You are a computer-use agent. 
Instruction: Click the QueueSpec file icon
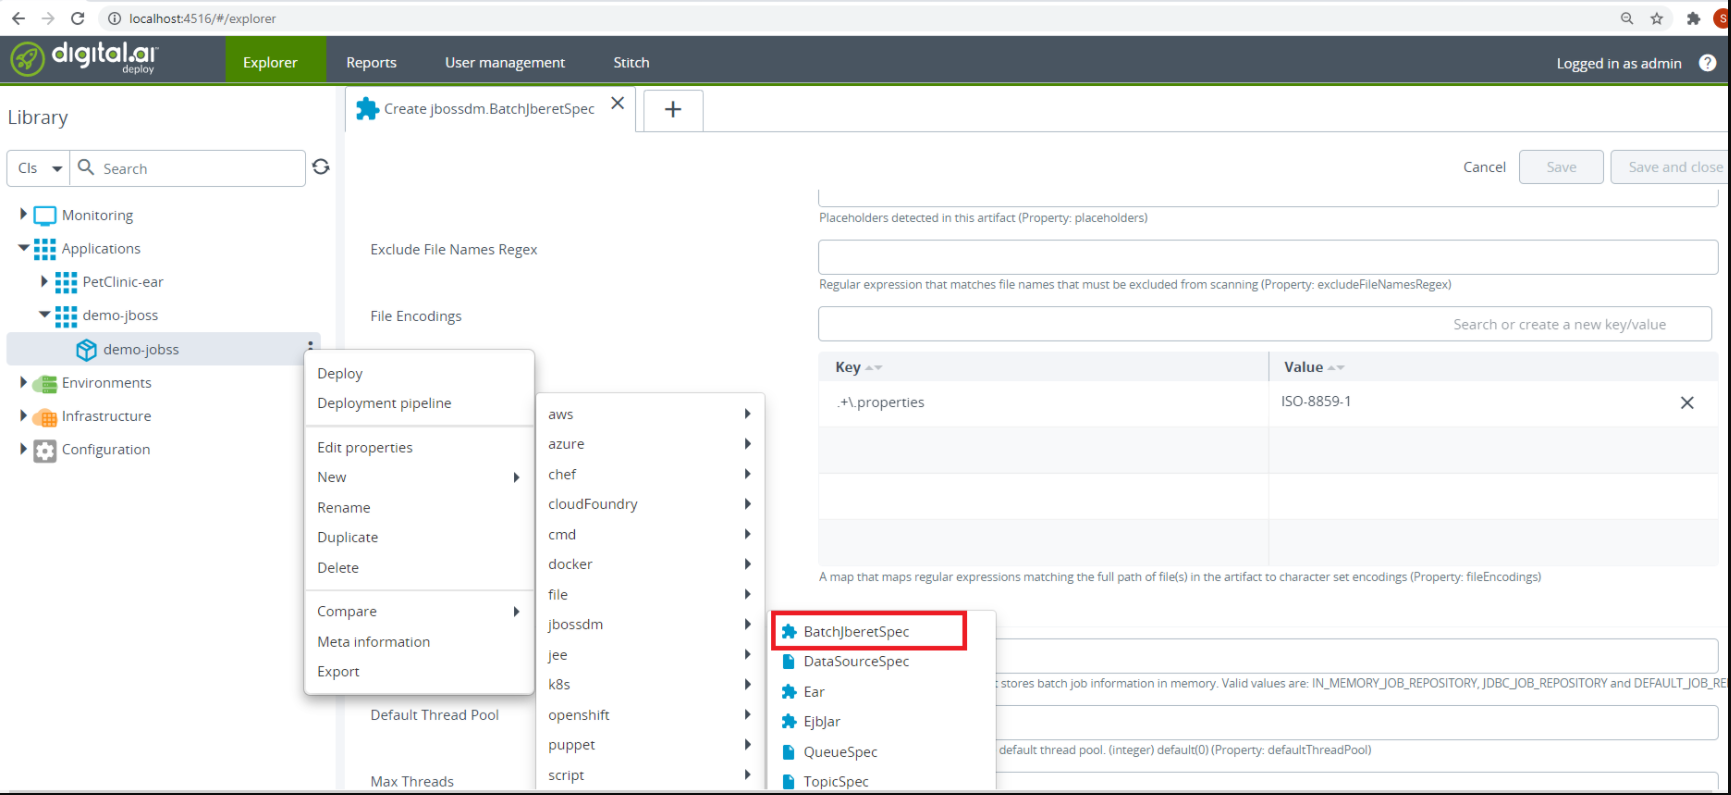point(789,752)
